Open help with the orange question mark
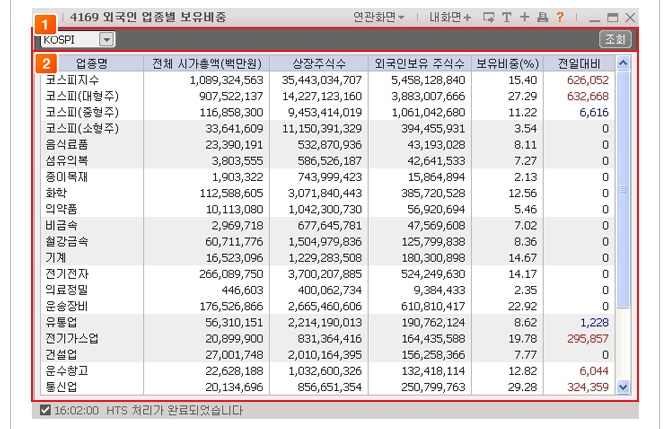 click(x=560, y=17)
